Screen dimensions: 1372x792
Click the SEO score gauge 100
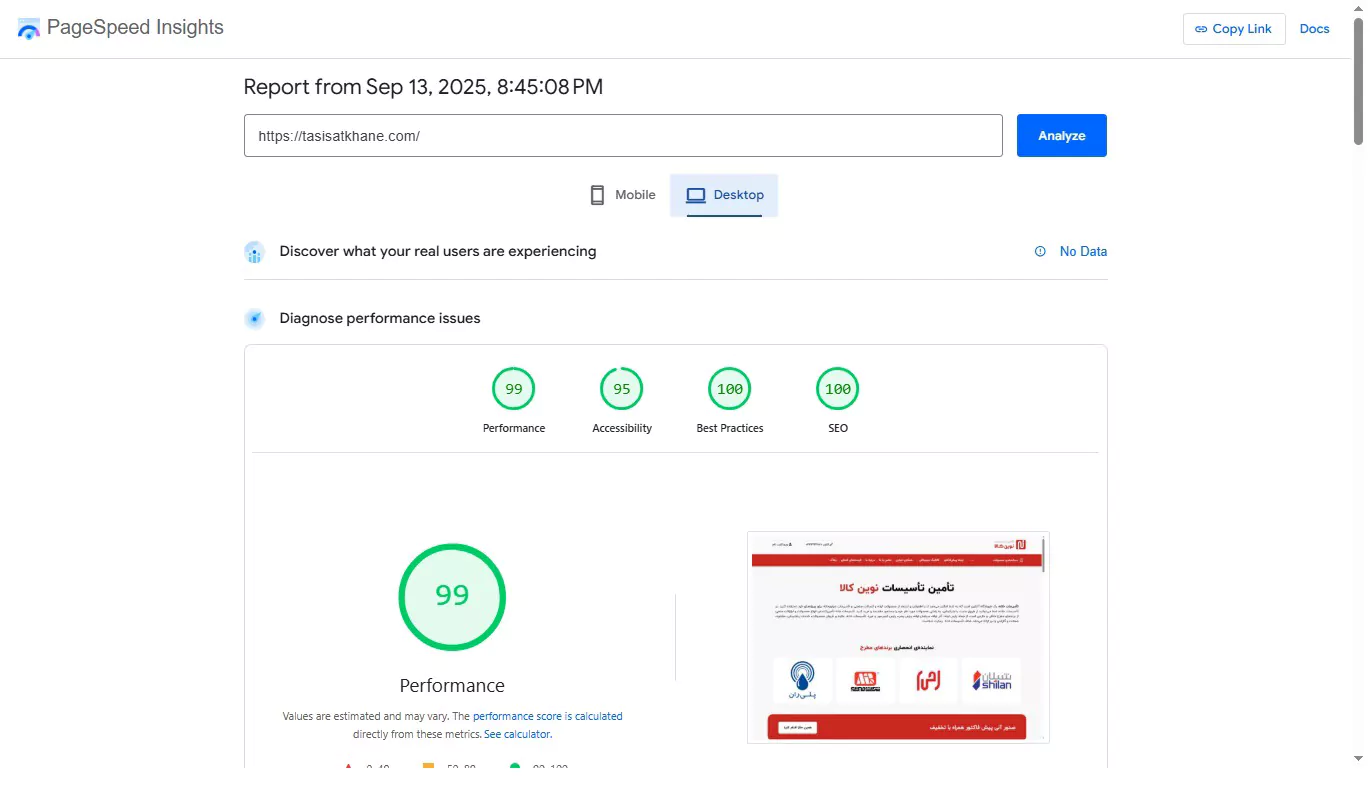pyautogui.click(x=837, y=389)
